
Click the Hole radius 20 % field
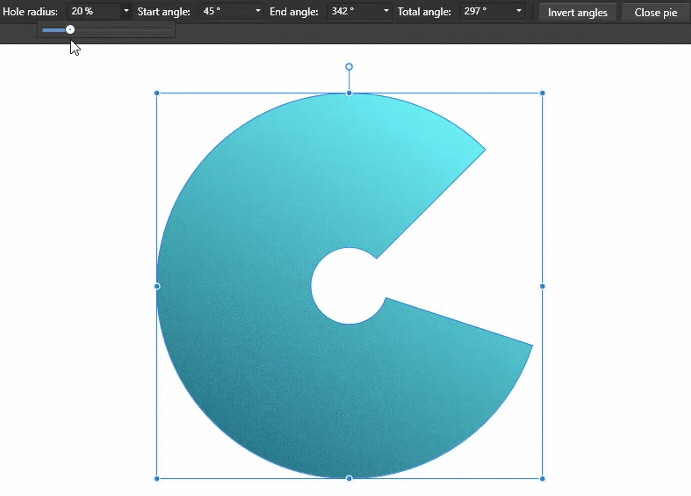click(x=94, y=11)
